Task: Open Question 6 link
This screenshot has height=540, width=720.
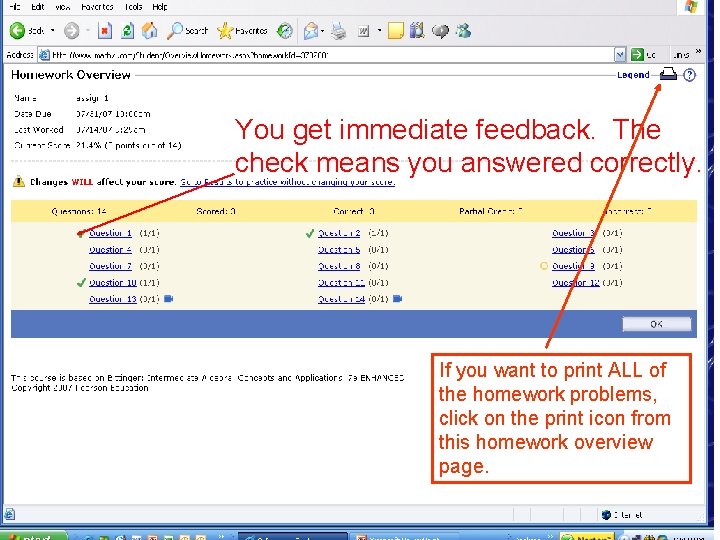Action: click(x=574, y=250)
